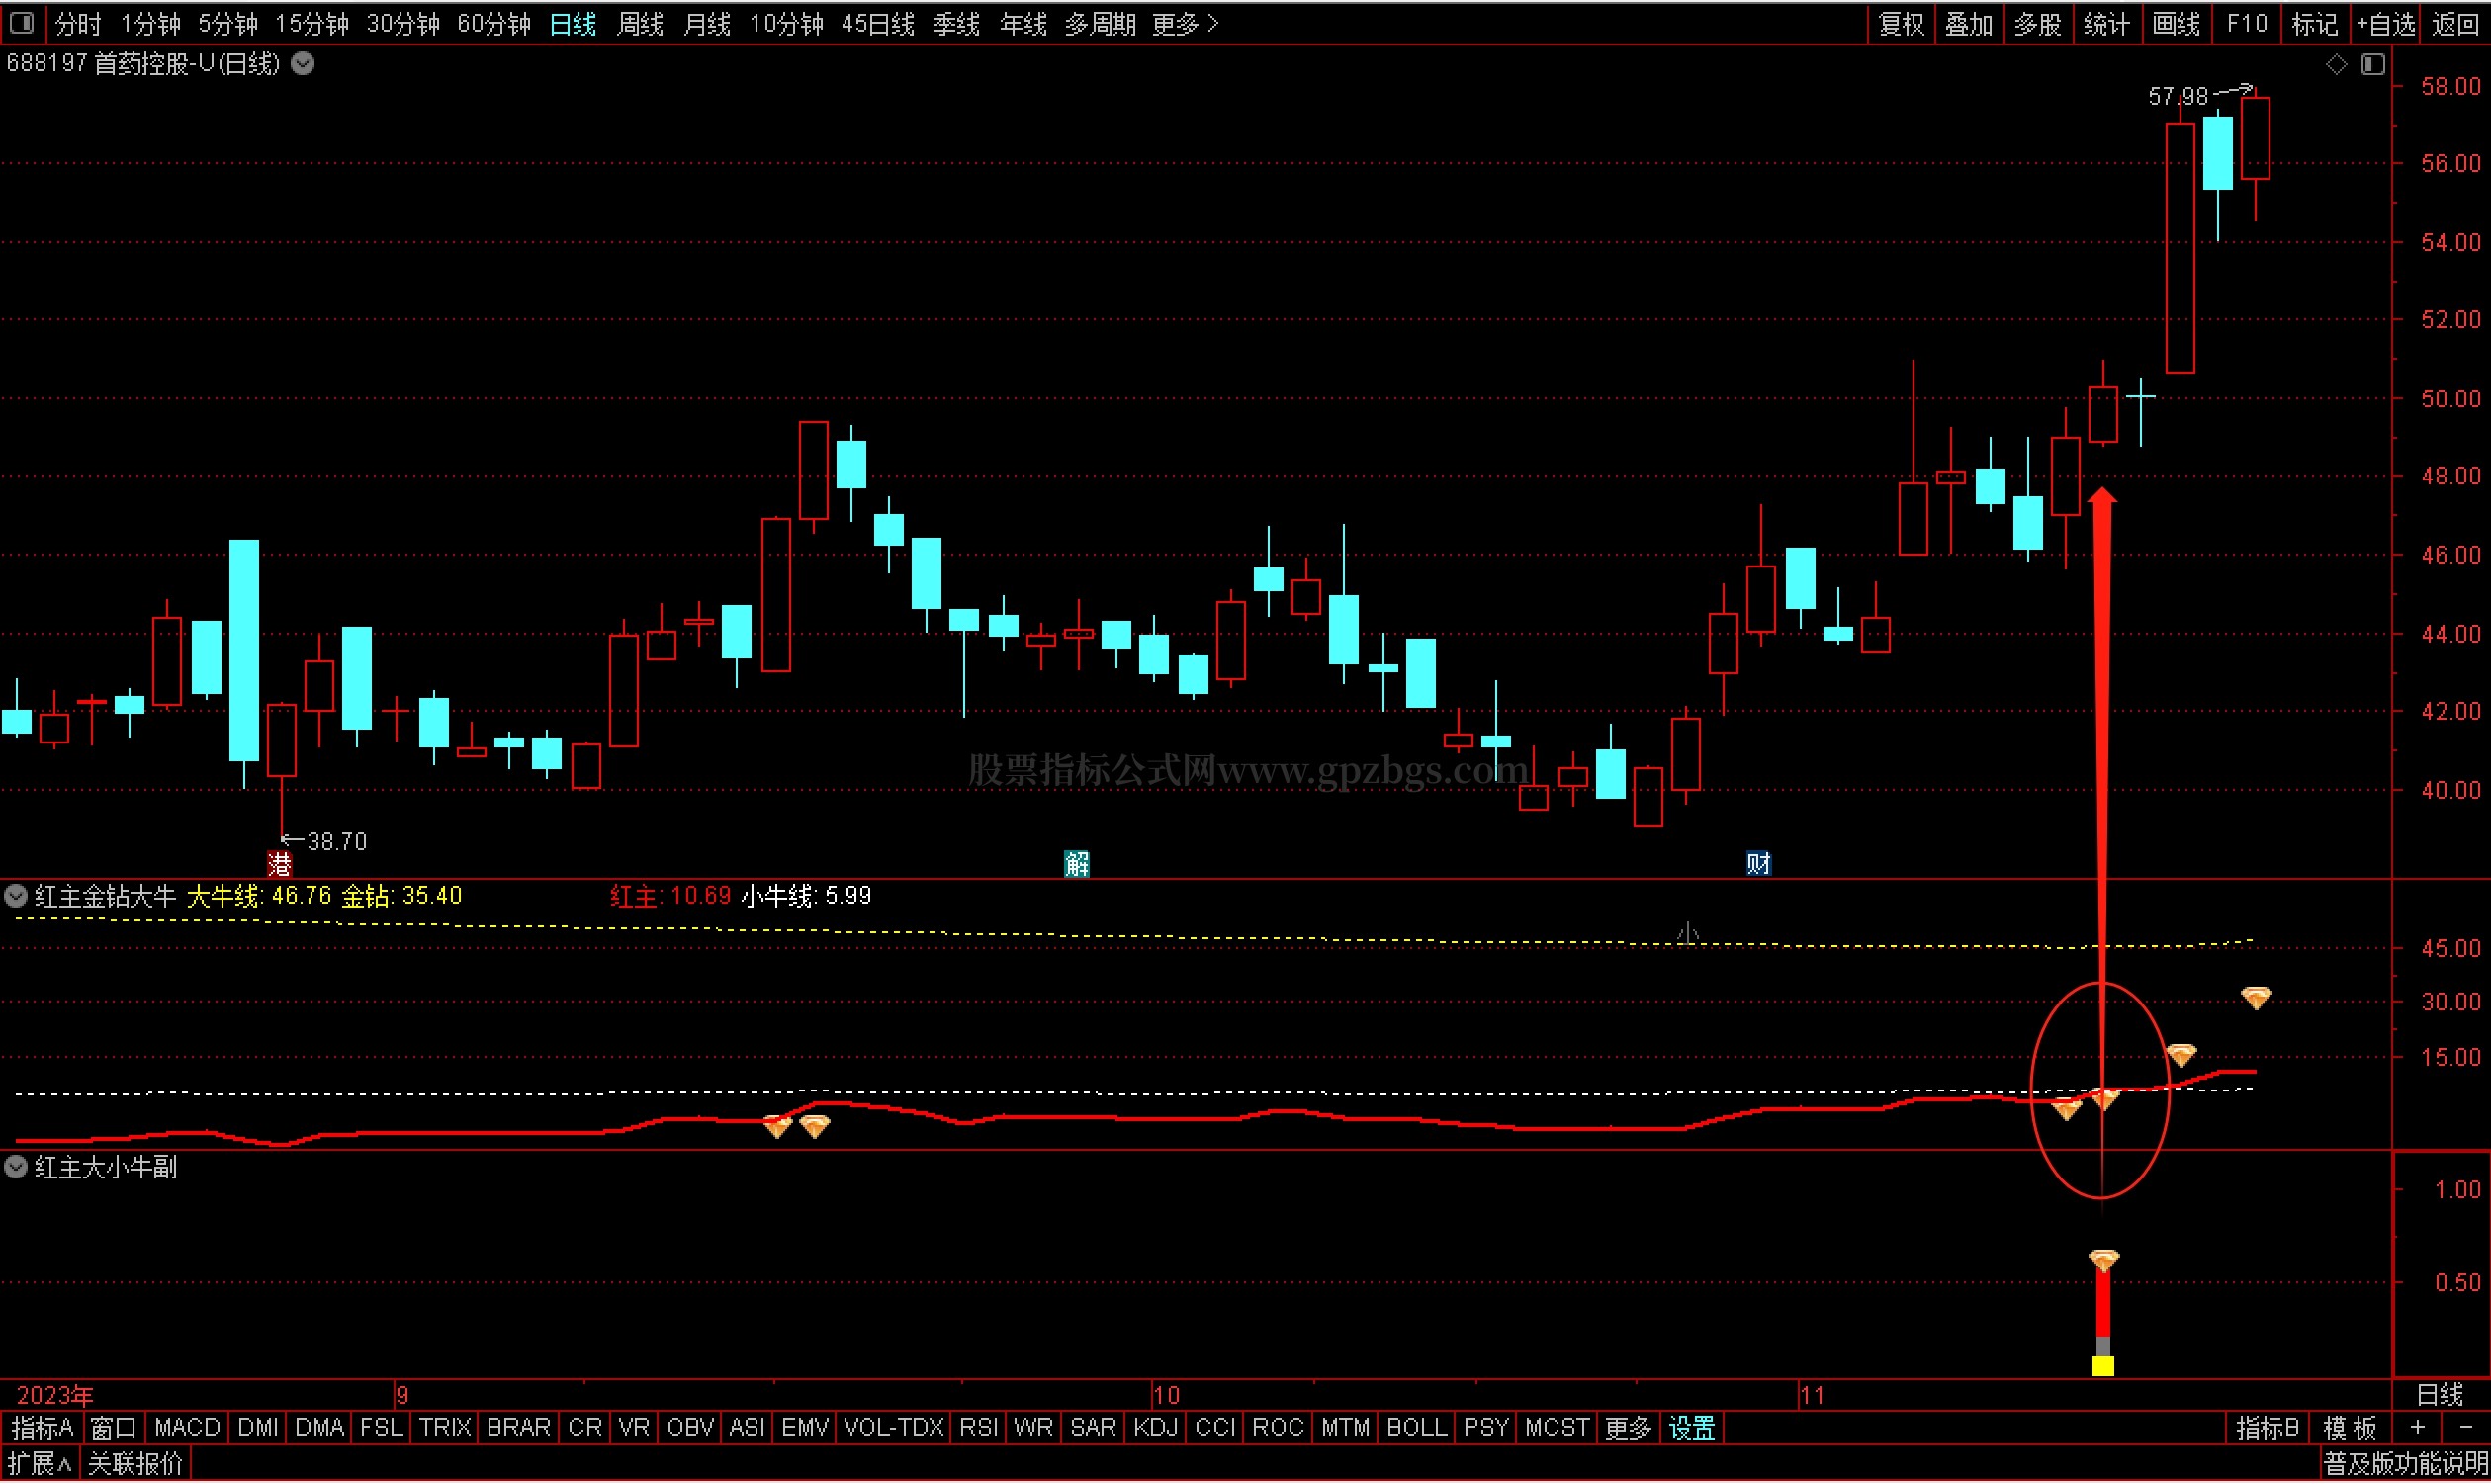Select DMA indicator
Viewport: 2491px width, 1484px height.
click(319, 1428)
